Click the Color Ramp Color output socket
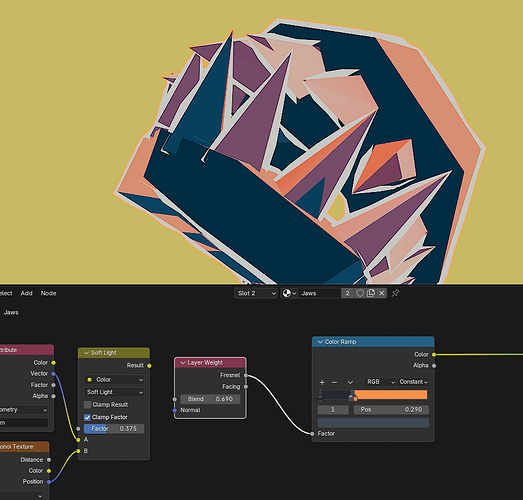Viewport: 523px width, 500px height. pos(434,355)
